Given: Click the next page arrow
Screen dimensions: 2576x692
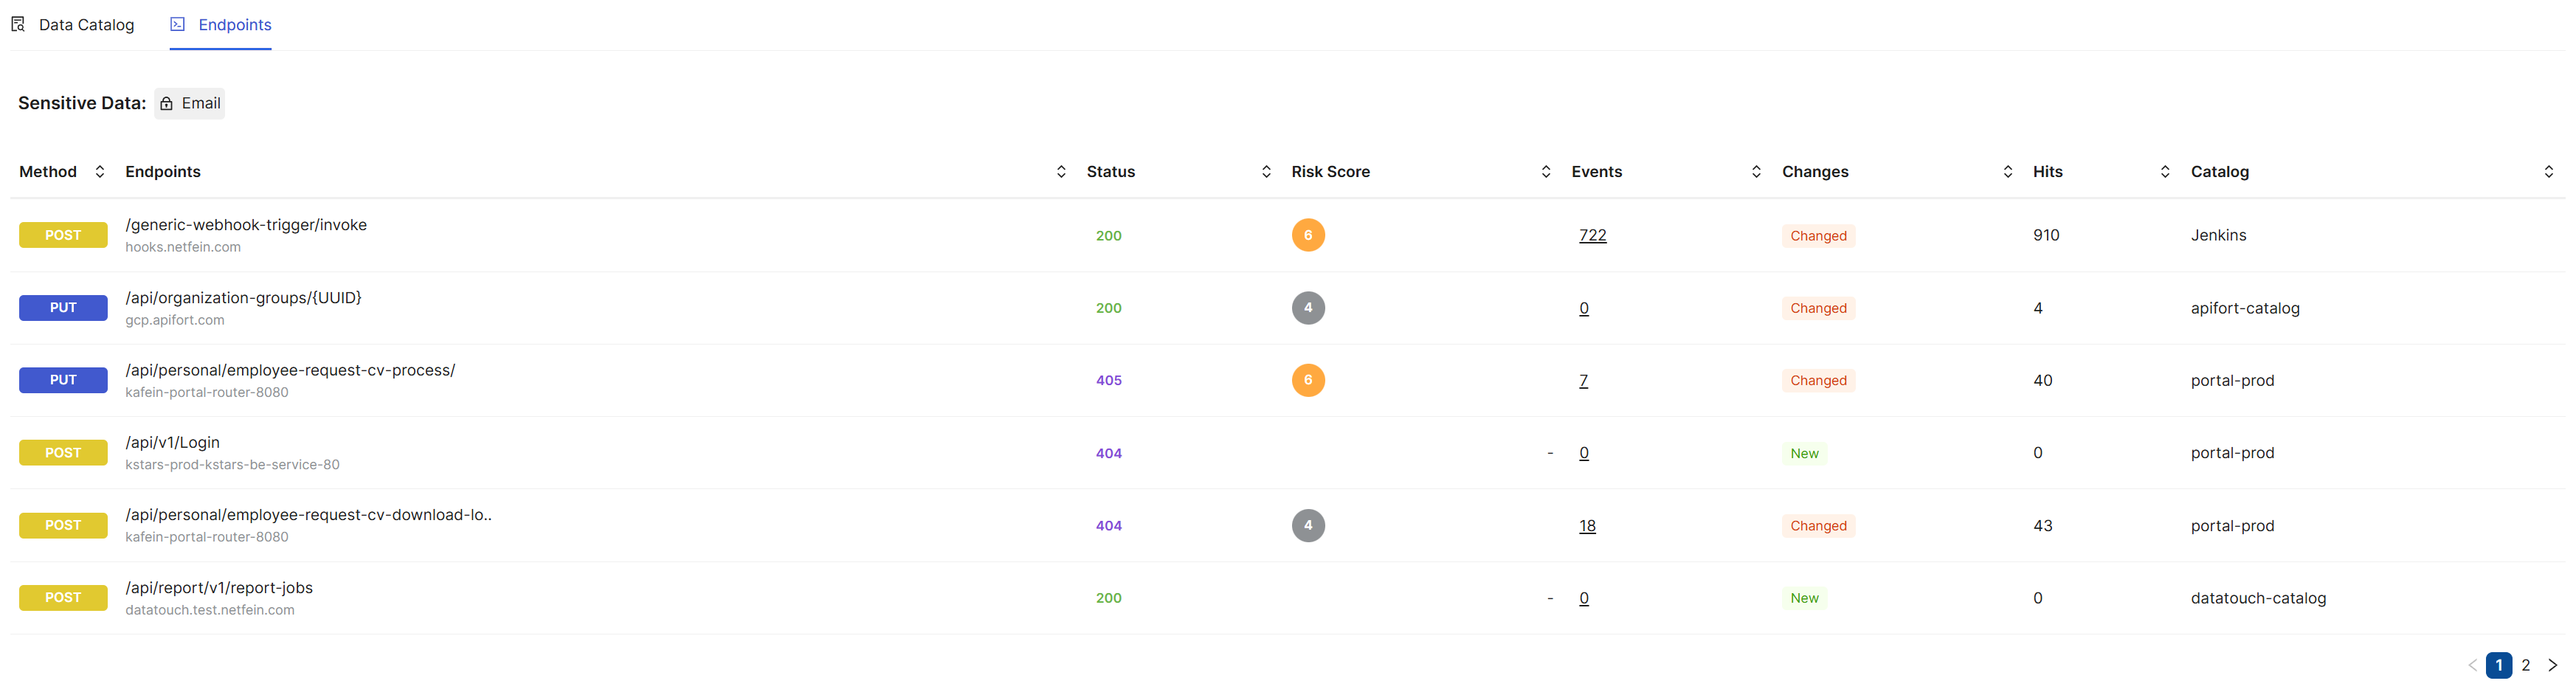Looking at the screenshot, I should pos(2552,665).
